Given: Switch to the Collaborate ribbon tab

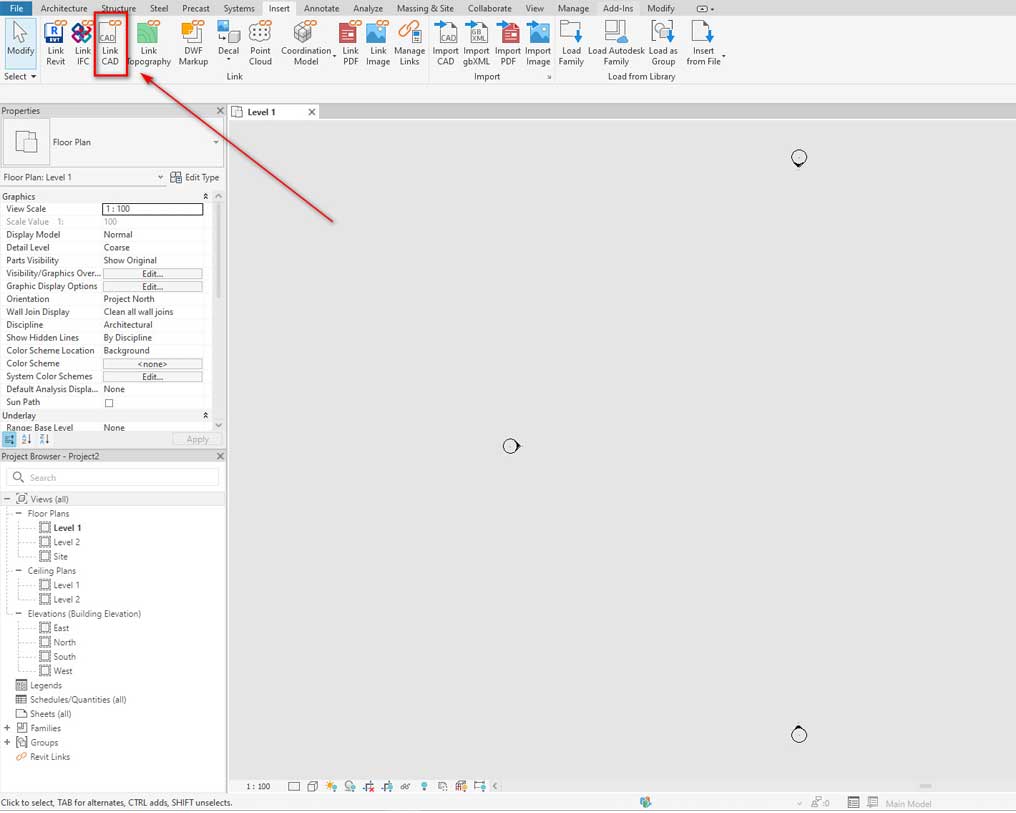Looking at the screenshot, I should click(x=489, y=8).
